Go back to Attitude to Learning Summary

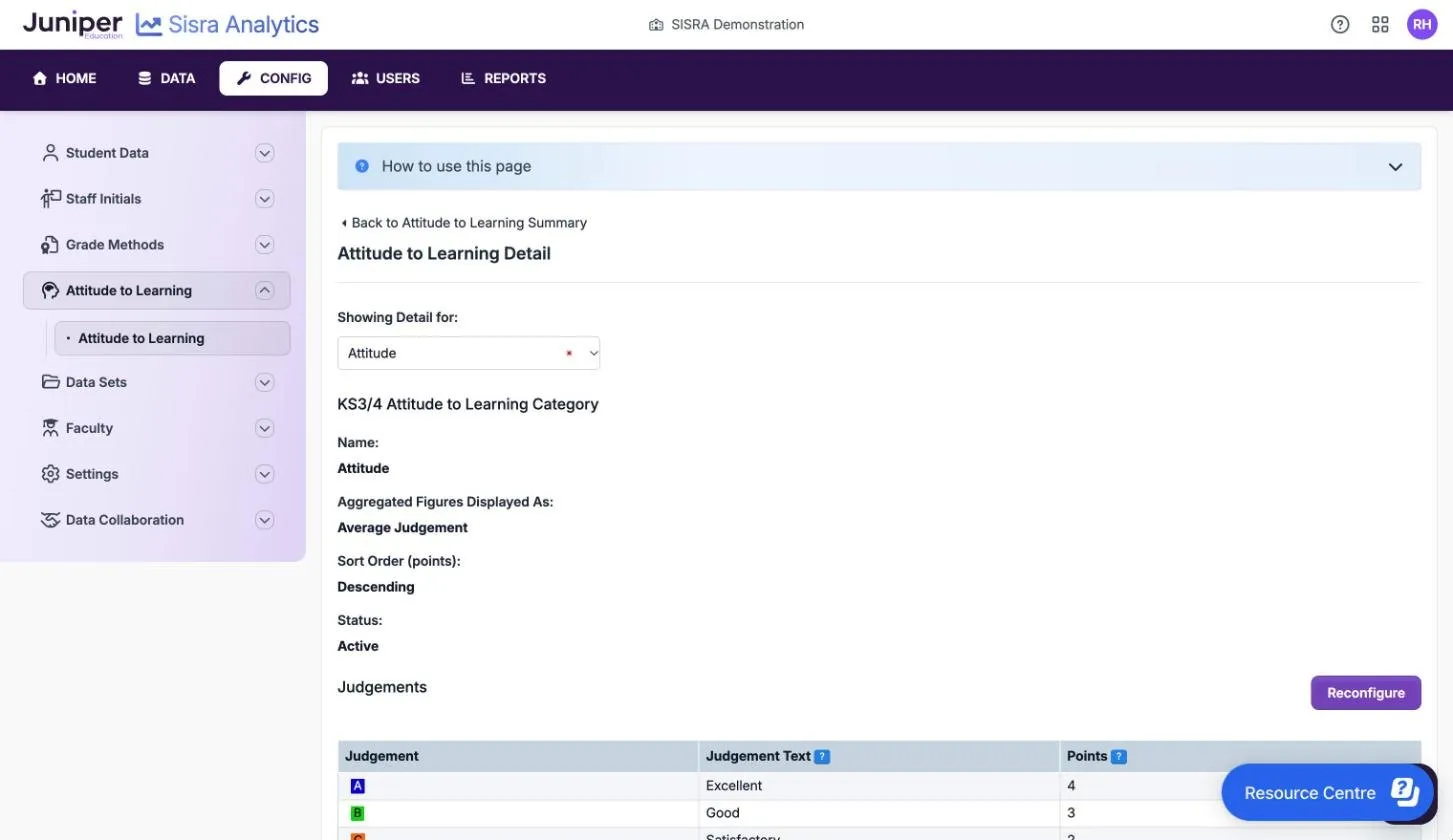coord(463,223)
